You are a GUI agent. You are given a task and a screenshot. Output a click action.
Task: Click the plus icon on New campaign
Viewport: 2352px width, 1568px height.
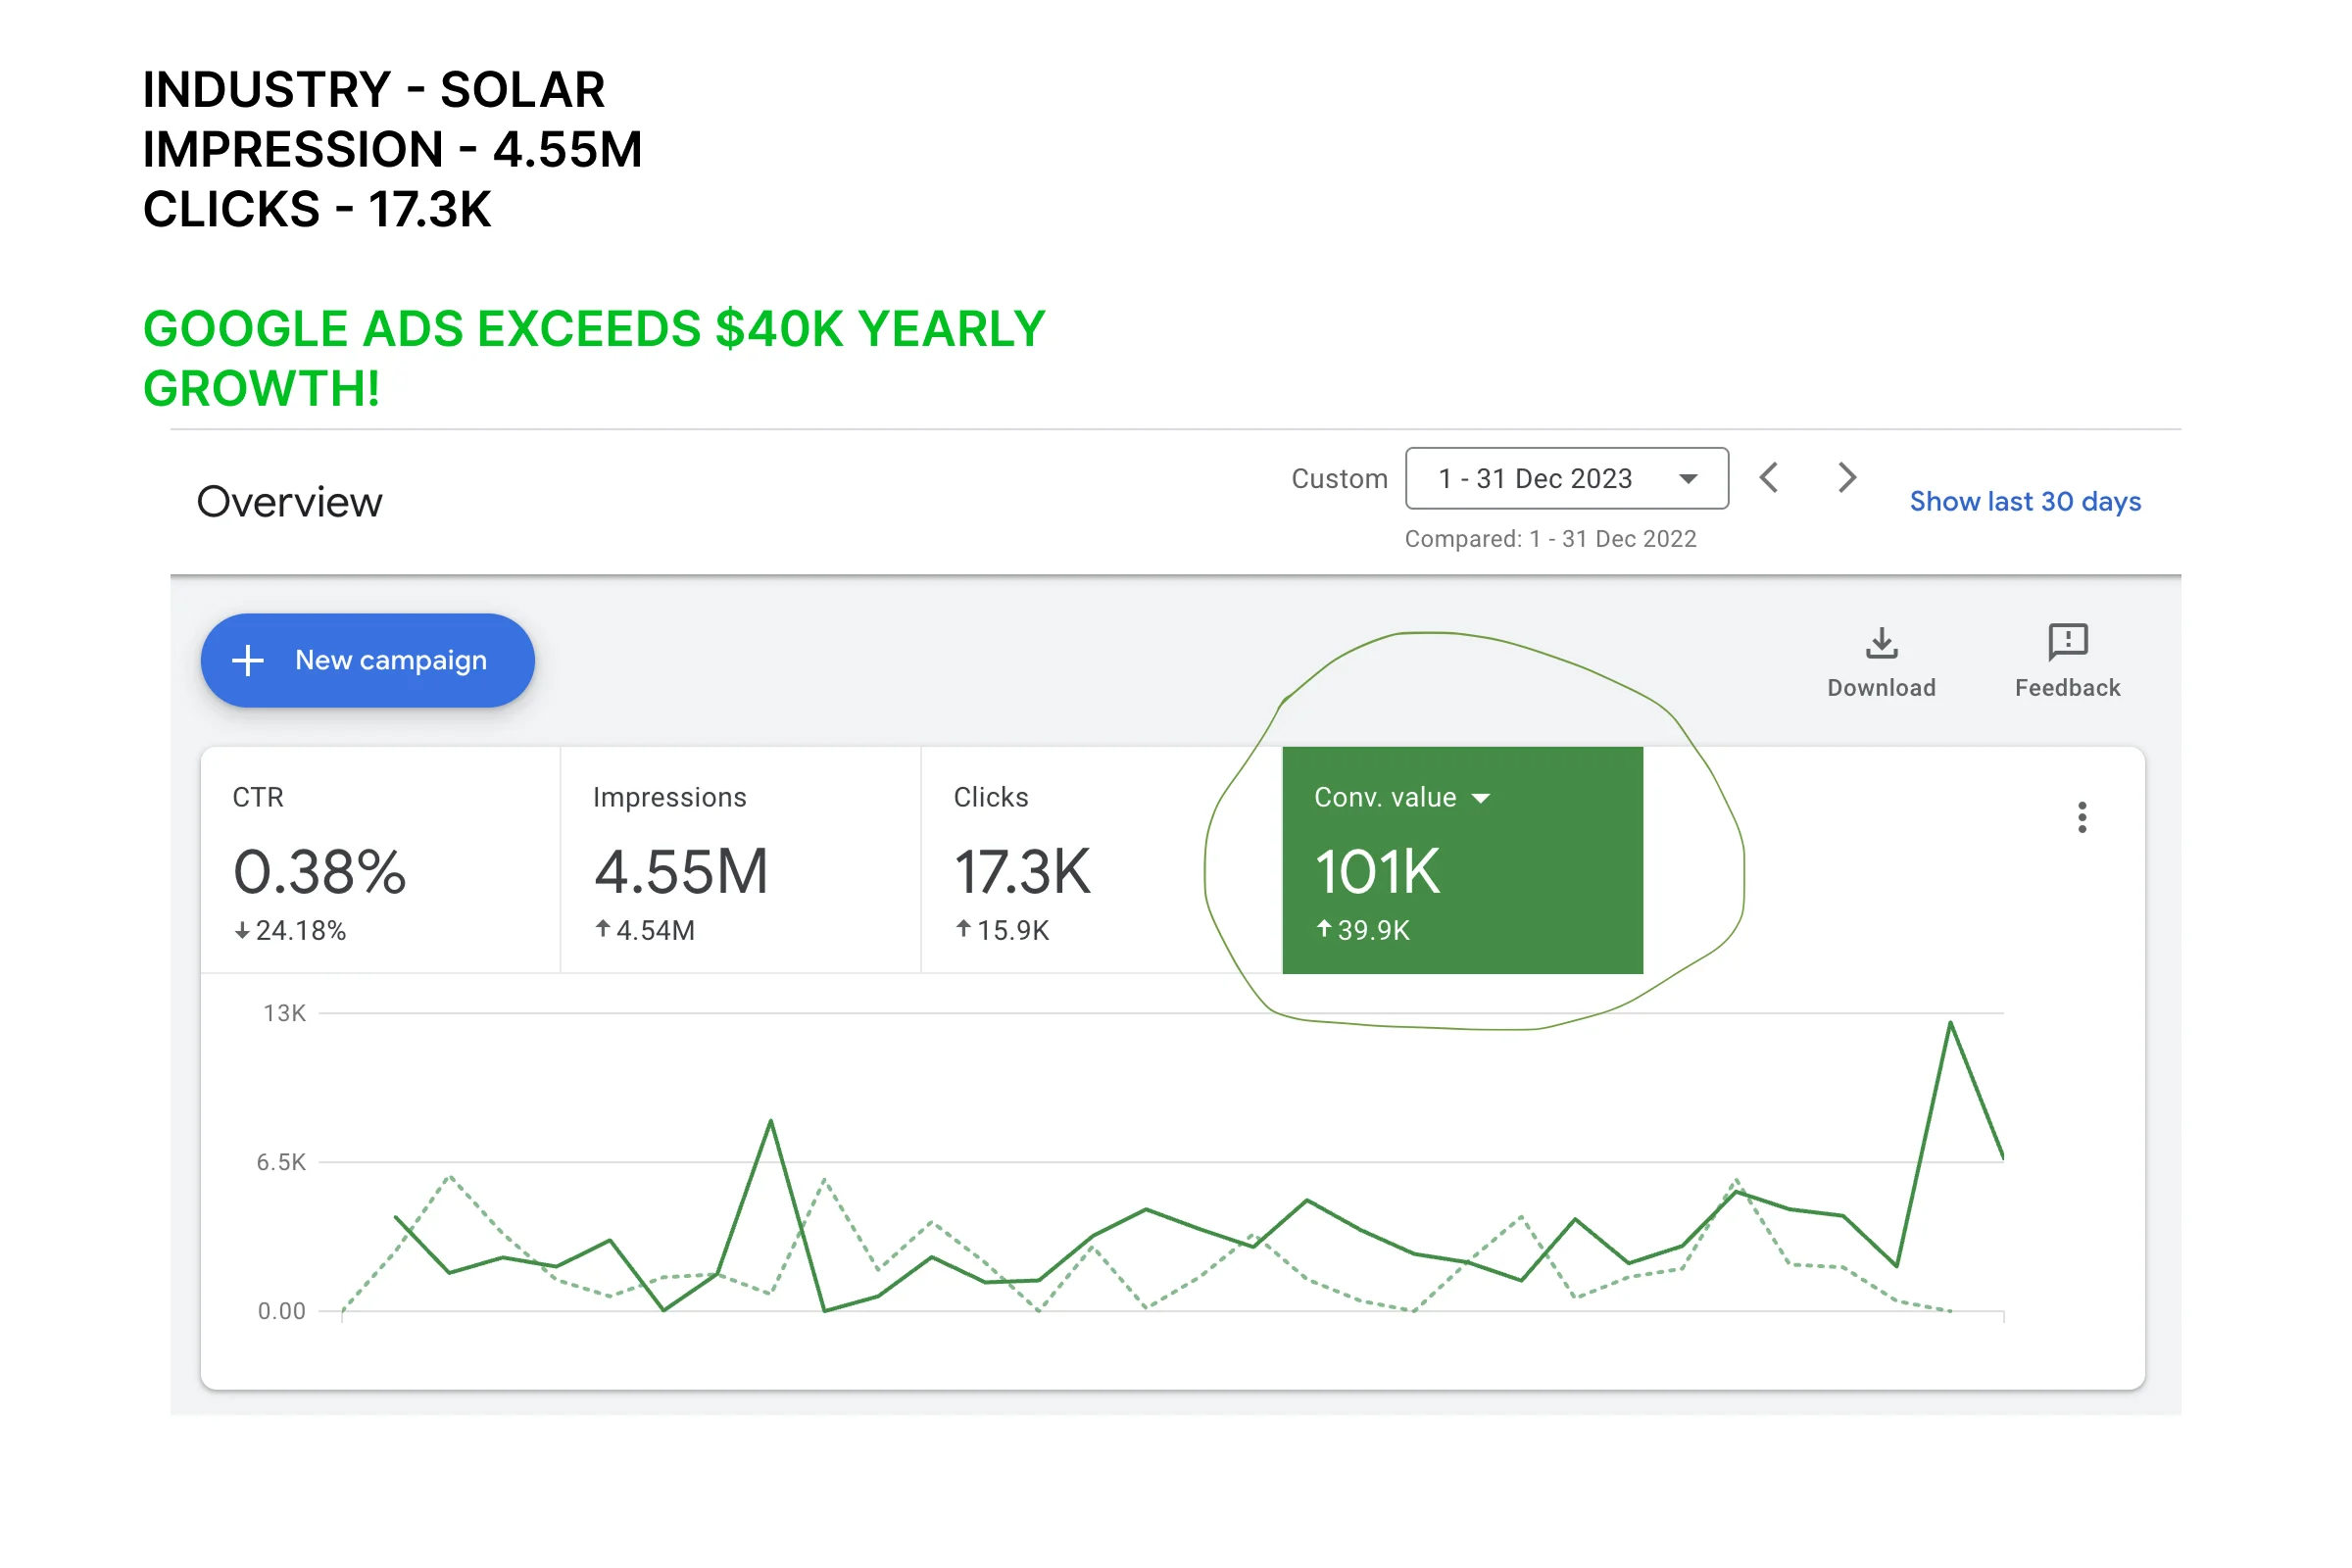[x=247, y=660]
